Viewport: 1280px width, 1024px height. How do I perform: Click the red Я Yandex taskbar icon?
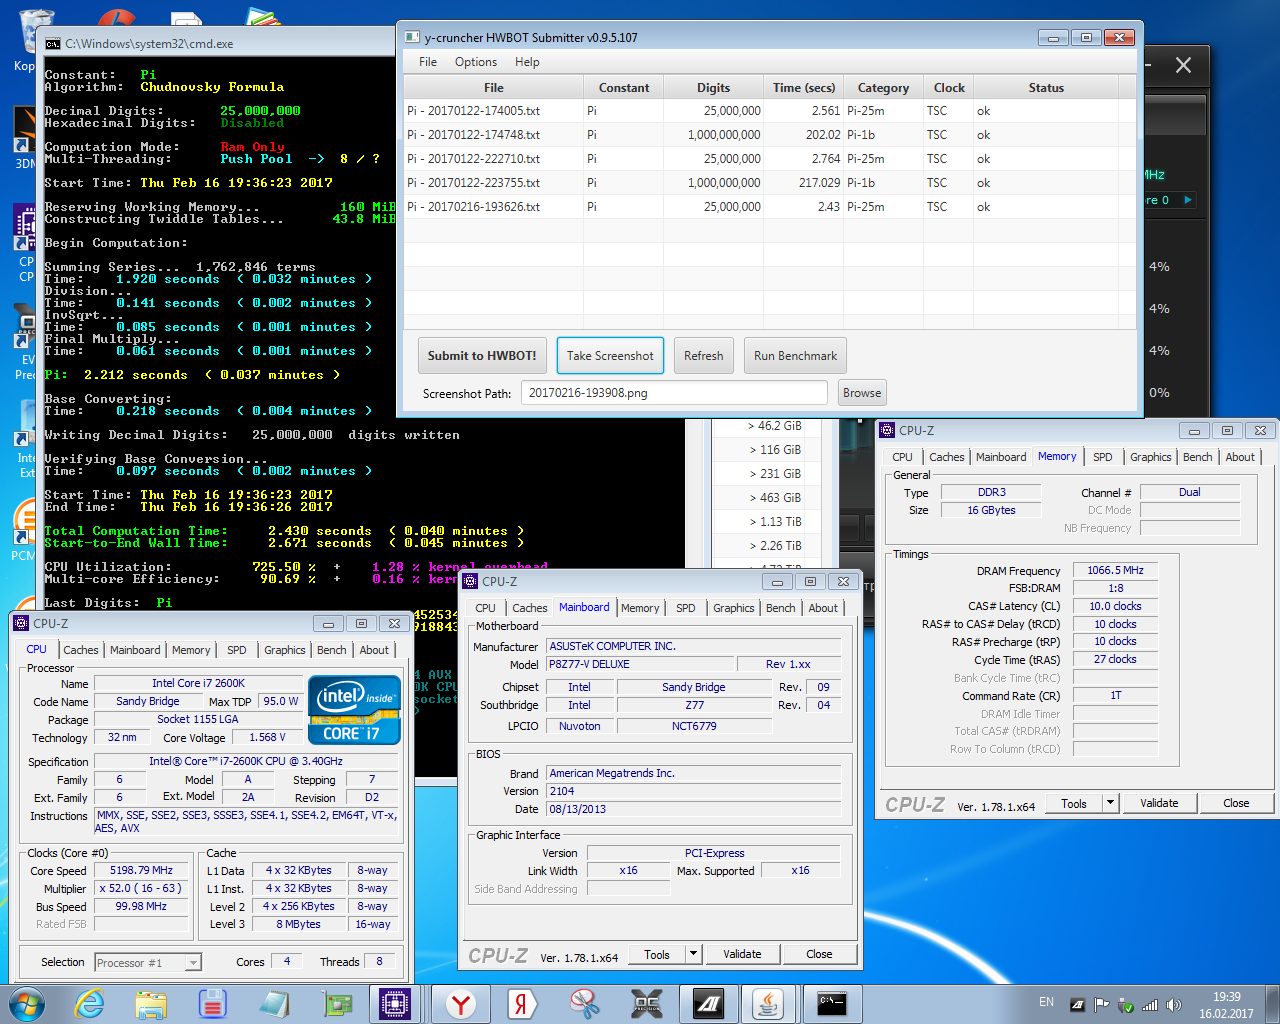[x=521, y=1004]
